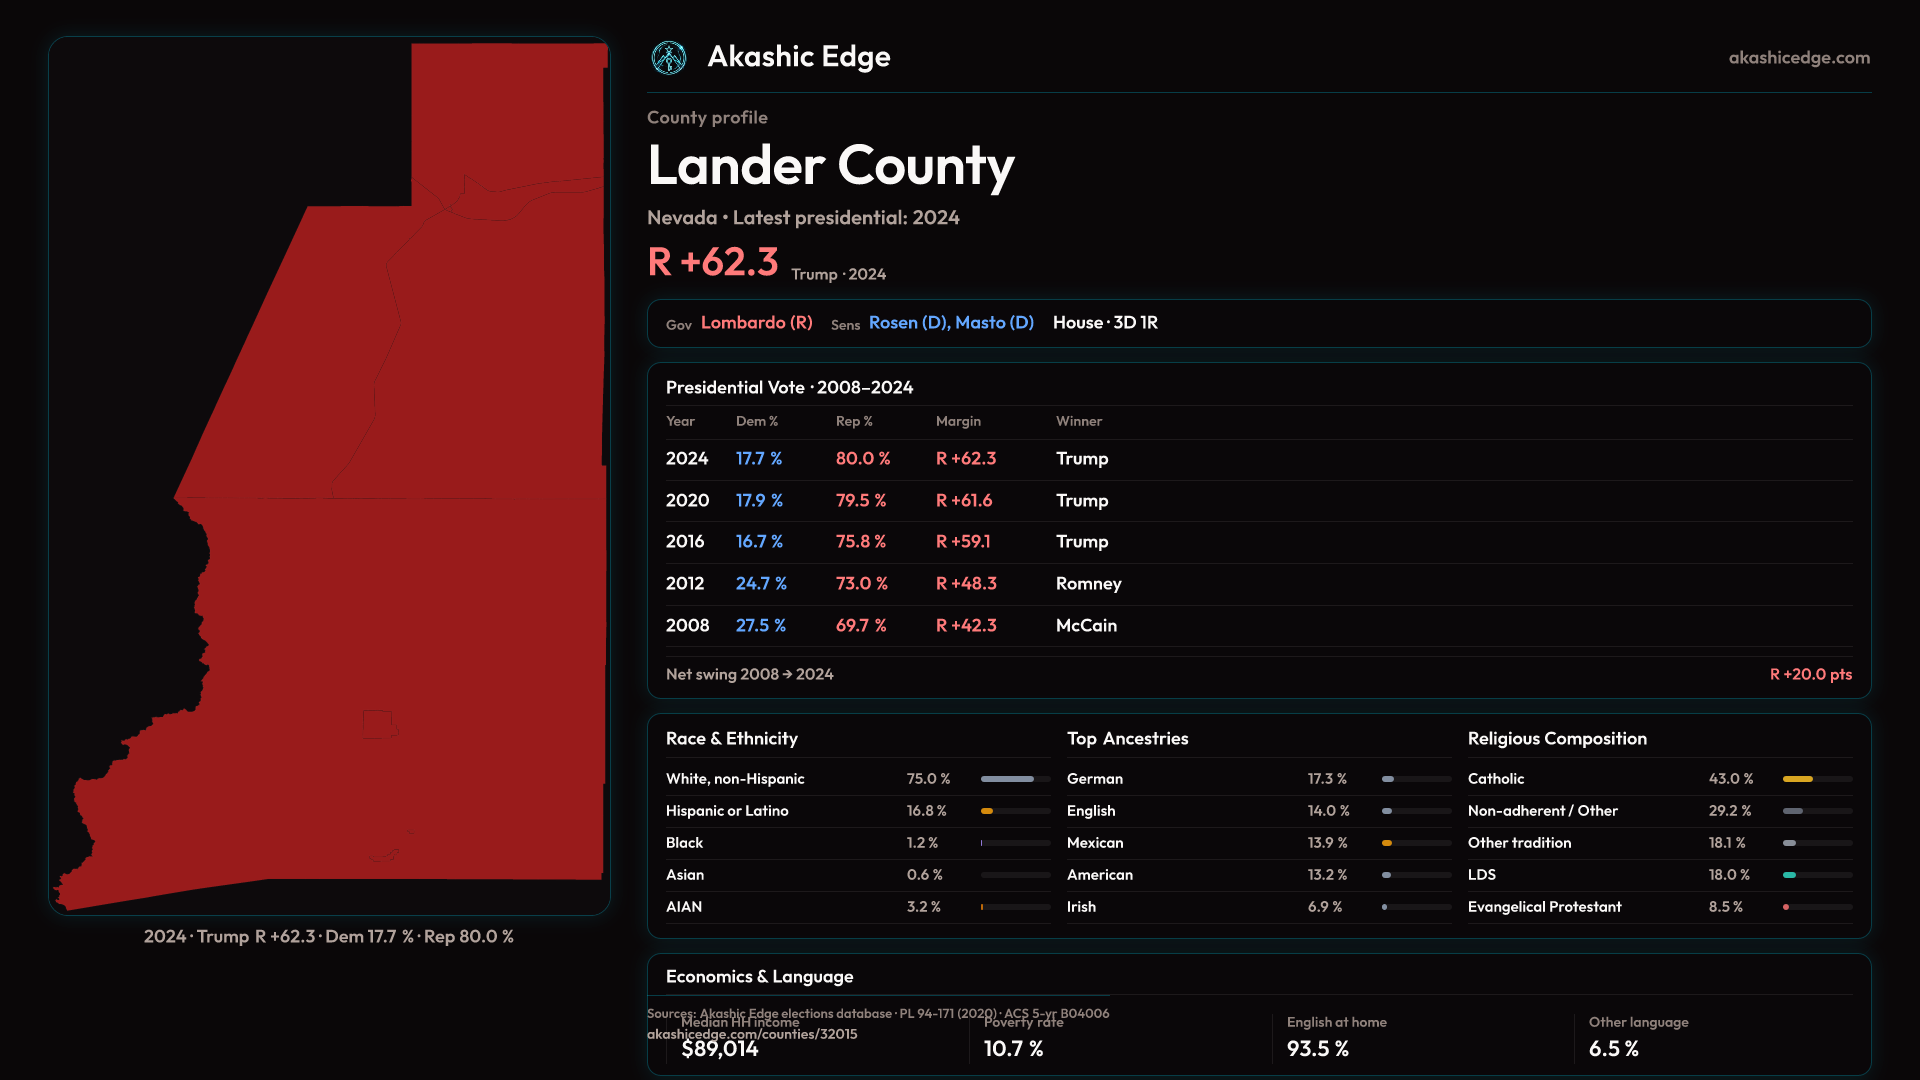Click the Catholic yellow percentage bar

click(x=1798, y=779)
